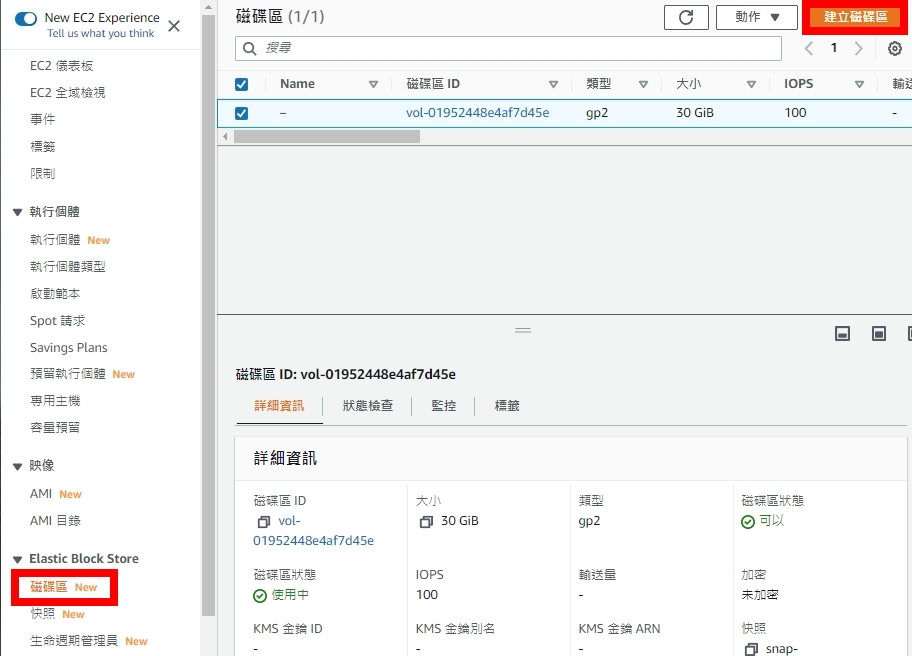Click the refresh volumes icon button
The image size is (912, 656).
686,17
